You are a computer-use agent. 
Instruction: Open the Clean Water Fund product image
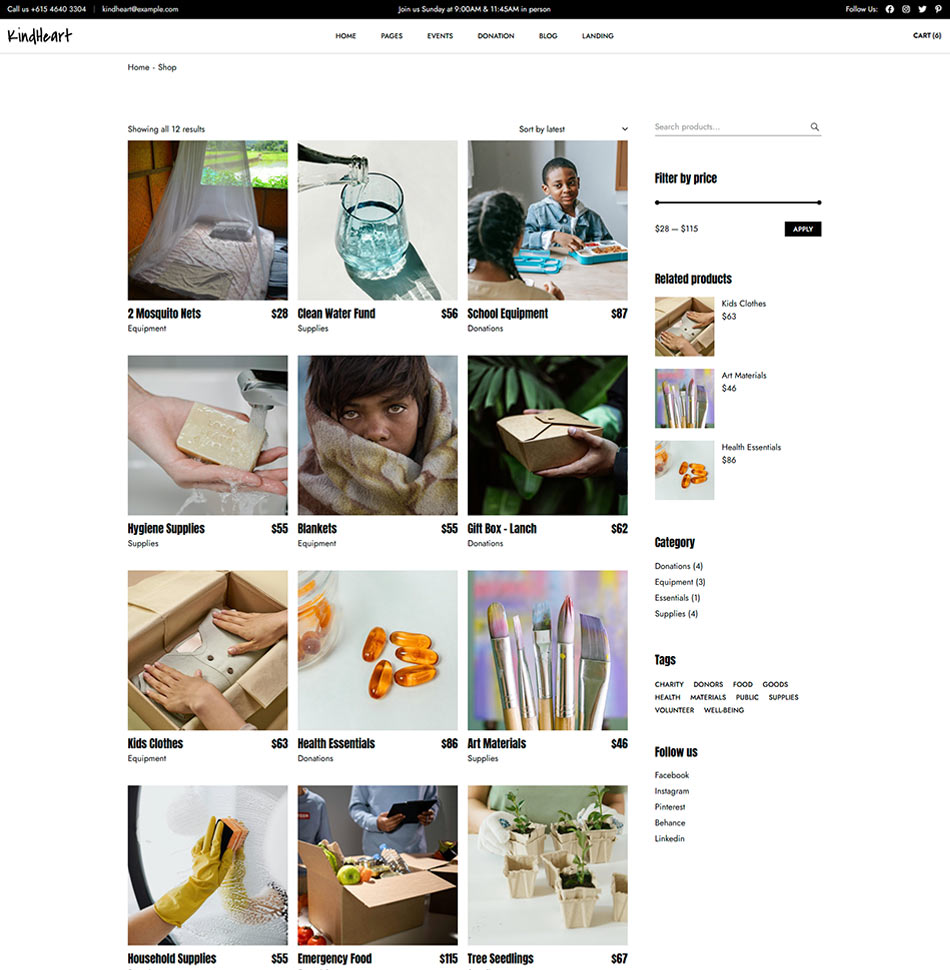click(x=377, y=220)
